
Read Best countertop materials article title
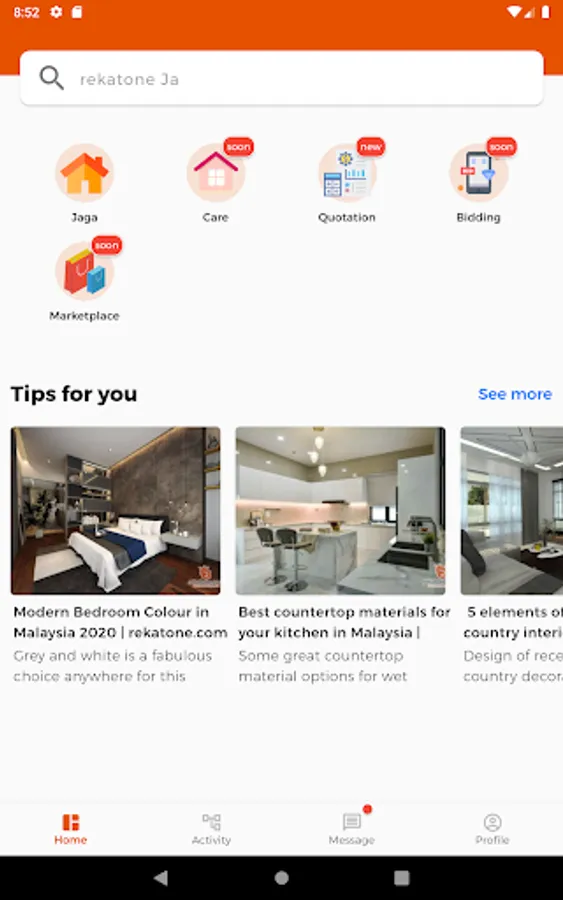(x=344, y=622)
